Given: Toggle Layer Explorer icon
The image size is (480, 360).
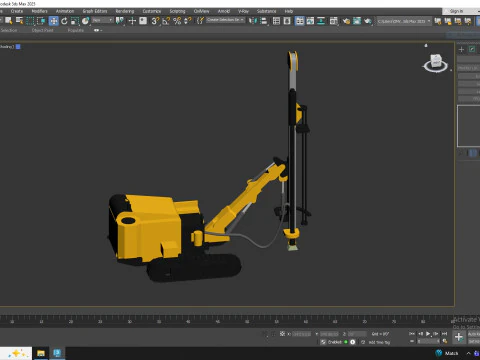Looking at the screenshot, I should [x=287, y=21].
